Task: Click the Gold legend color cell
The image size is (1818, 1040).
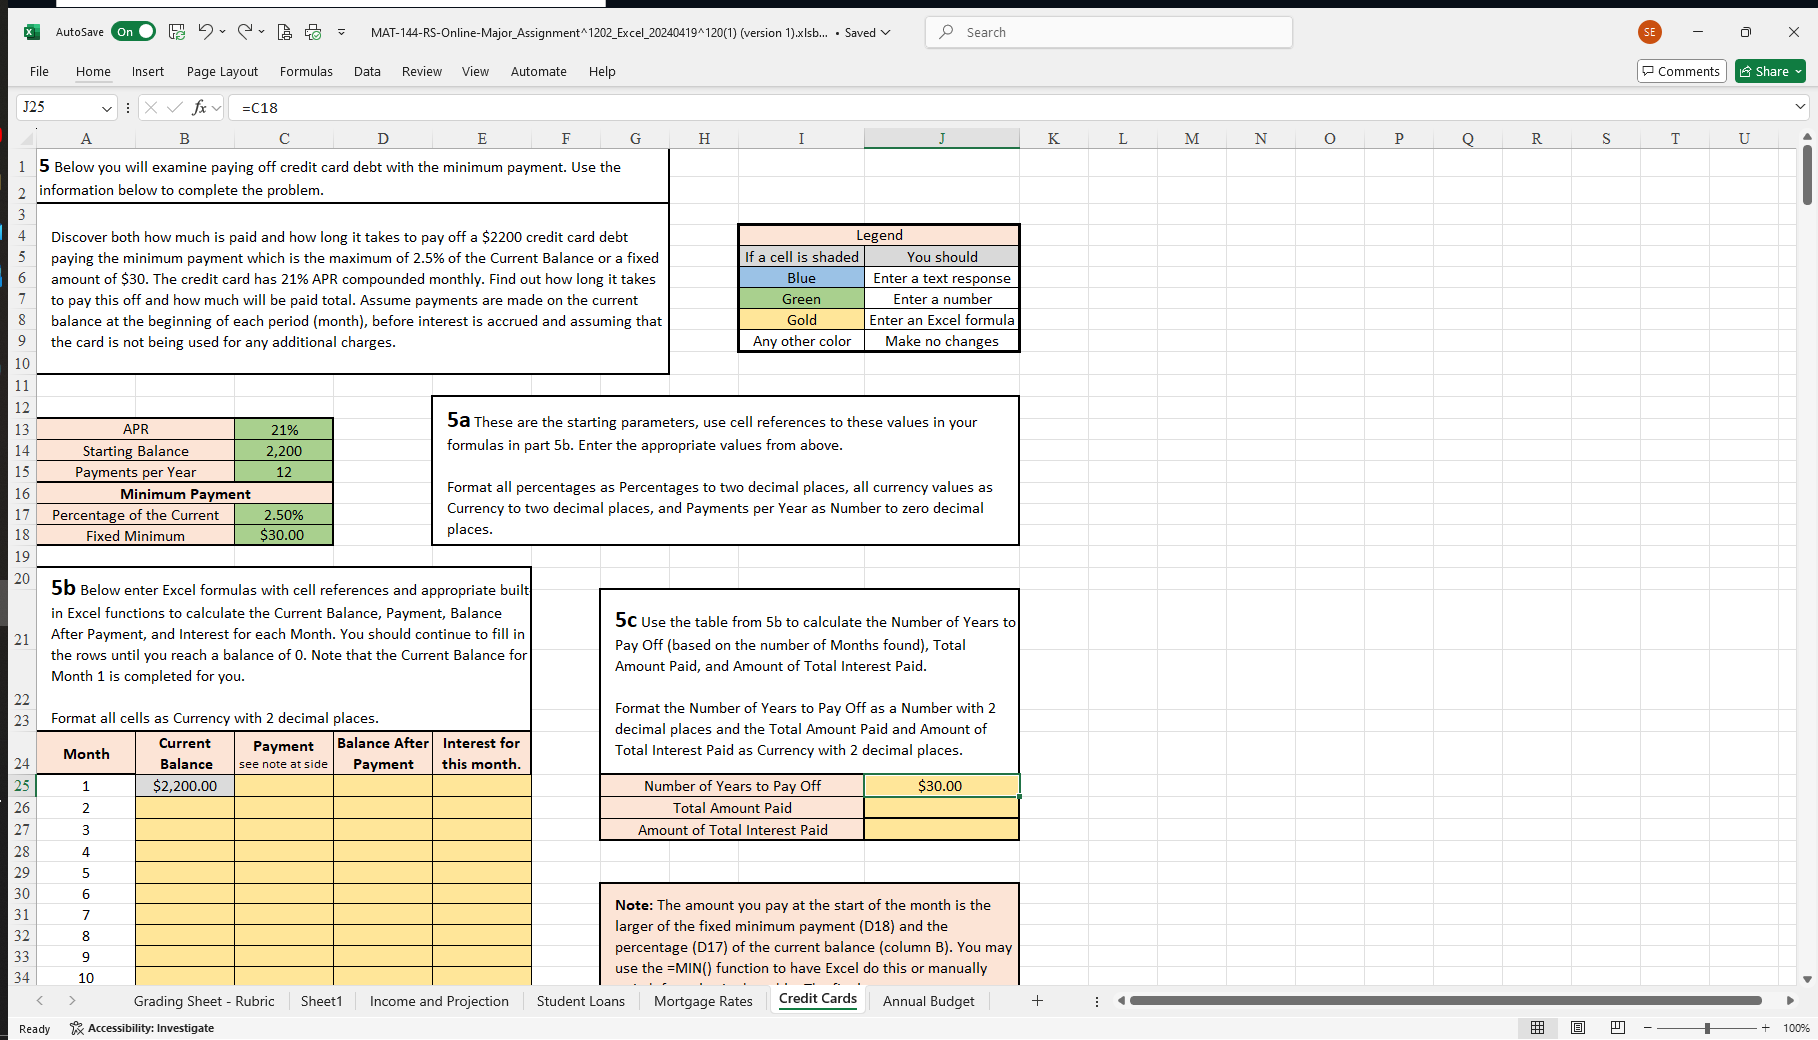Action: tap(801, 320)
